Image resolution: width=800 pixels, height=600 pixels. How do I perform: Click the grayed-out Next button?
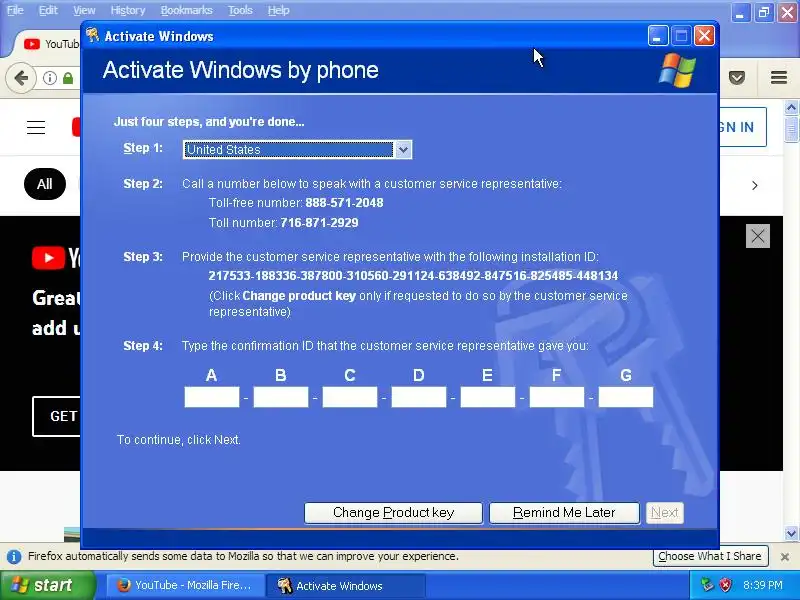click(x=665, y=513)
